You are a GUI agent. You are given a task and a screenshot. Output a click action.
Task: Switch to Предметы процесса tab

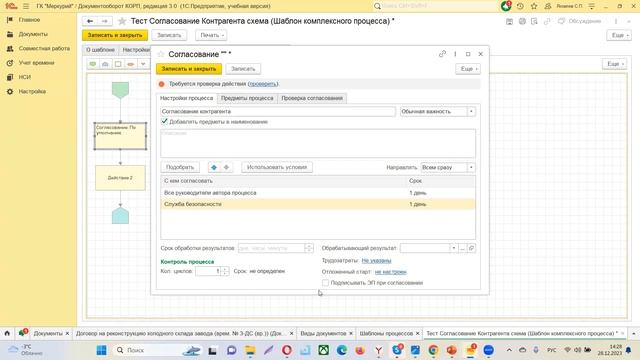point(247,98)
